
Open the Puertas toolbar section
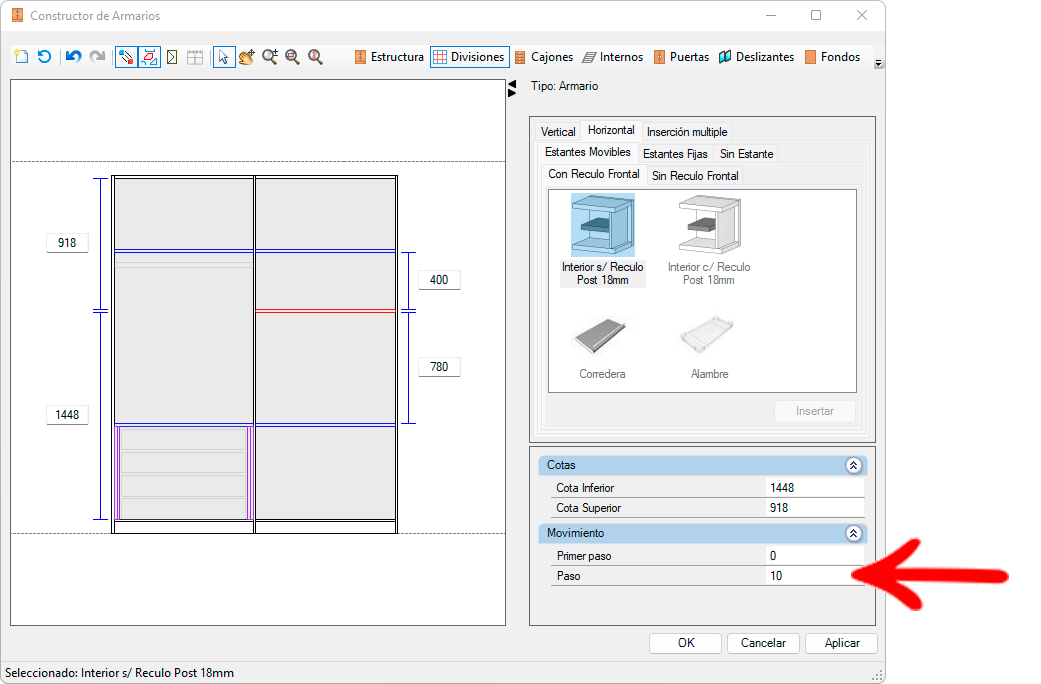click(681, 57)
